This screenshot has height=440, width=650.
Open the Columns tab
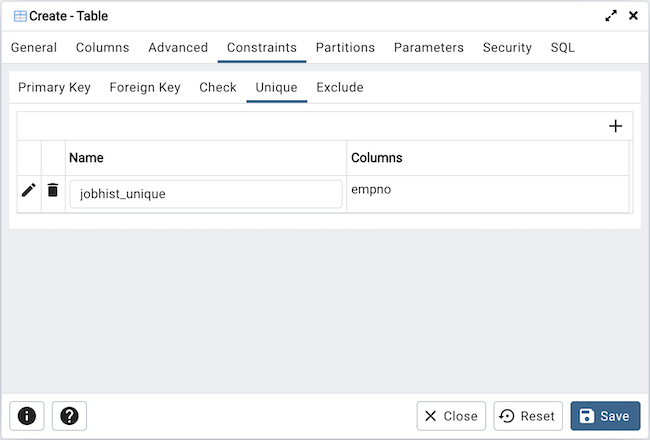[x=102, y=47]
